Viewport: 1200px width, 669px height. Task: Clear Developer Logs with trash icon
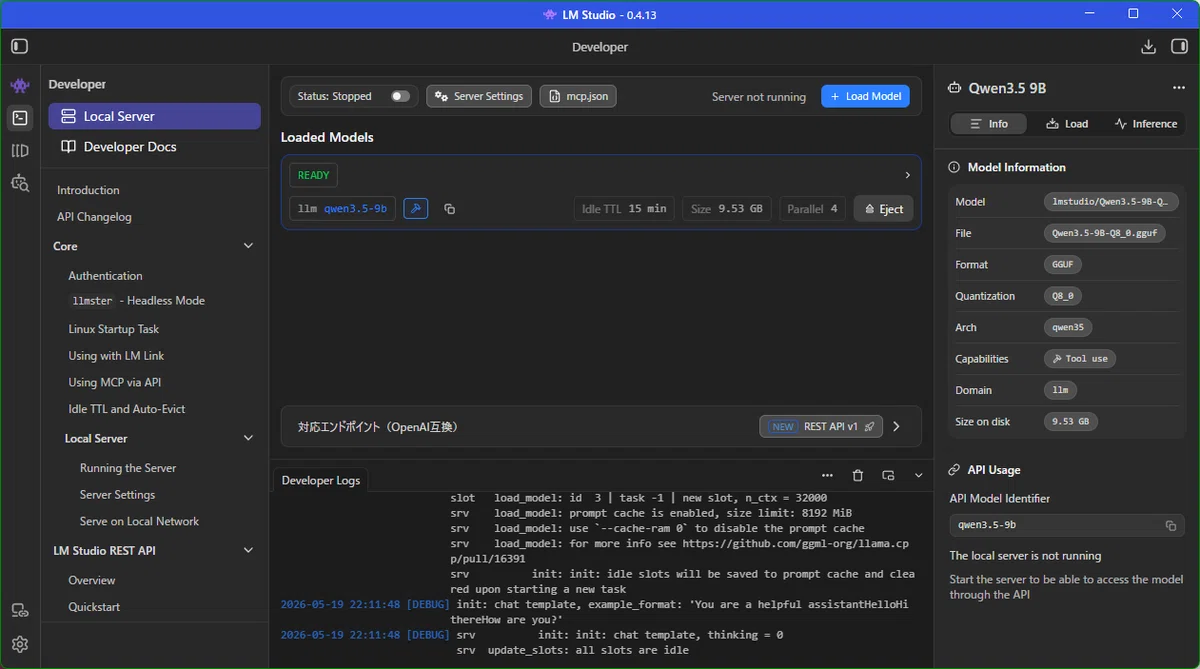858,476
